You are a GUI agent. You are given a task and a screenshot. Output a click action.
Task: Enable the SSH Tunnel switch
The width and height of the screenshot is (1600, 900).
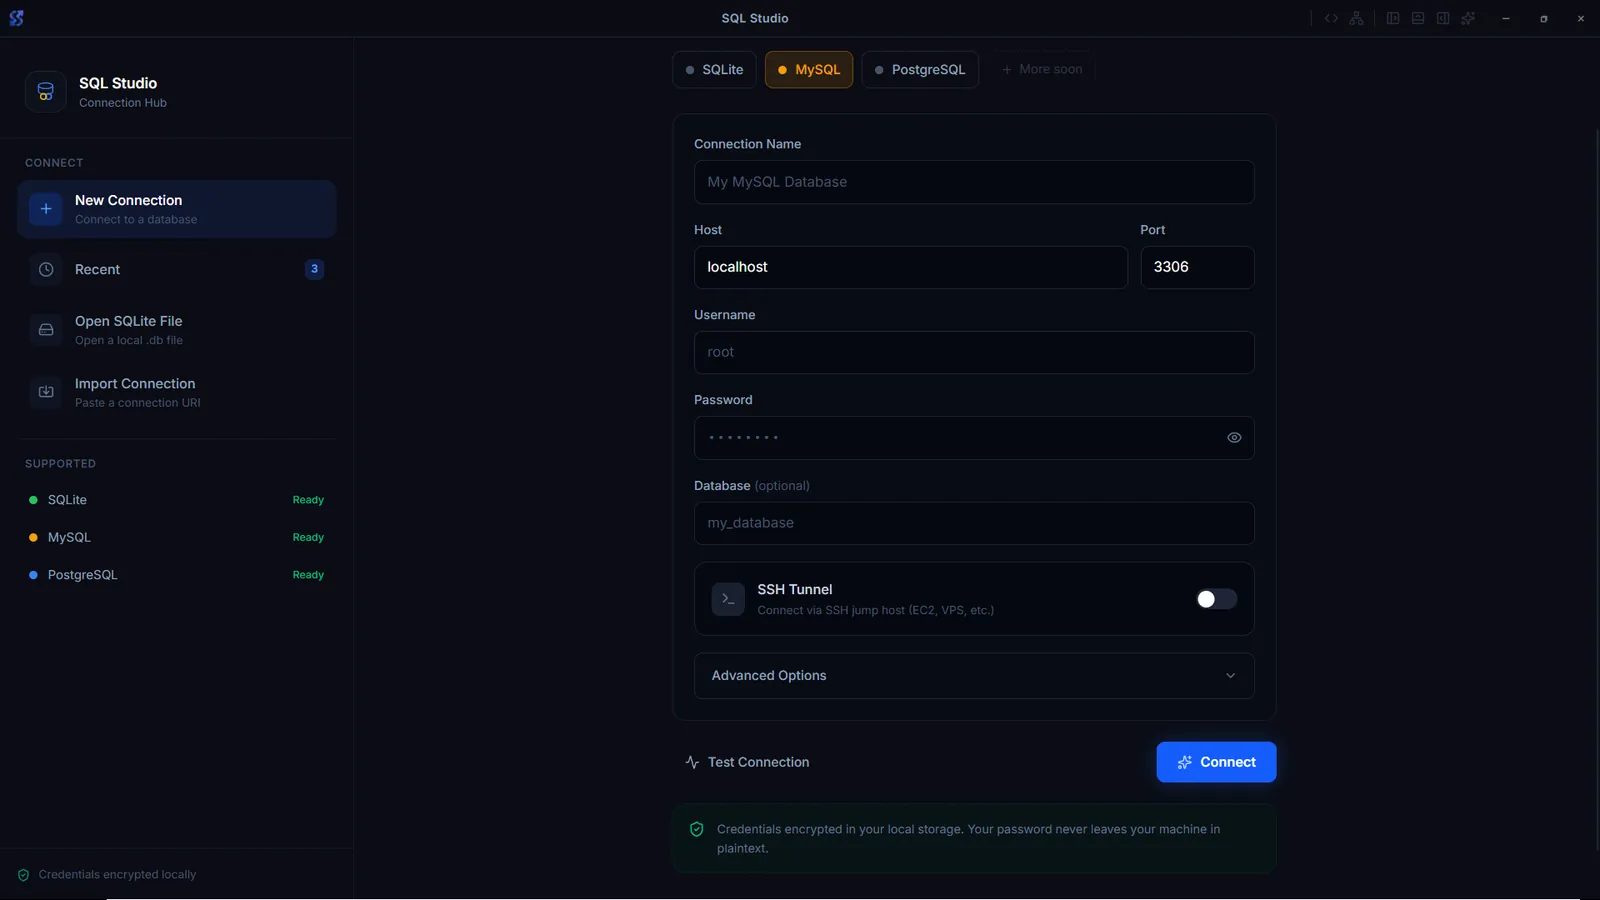point(1216,599)
